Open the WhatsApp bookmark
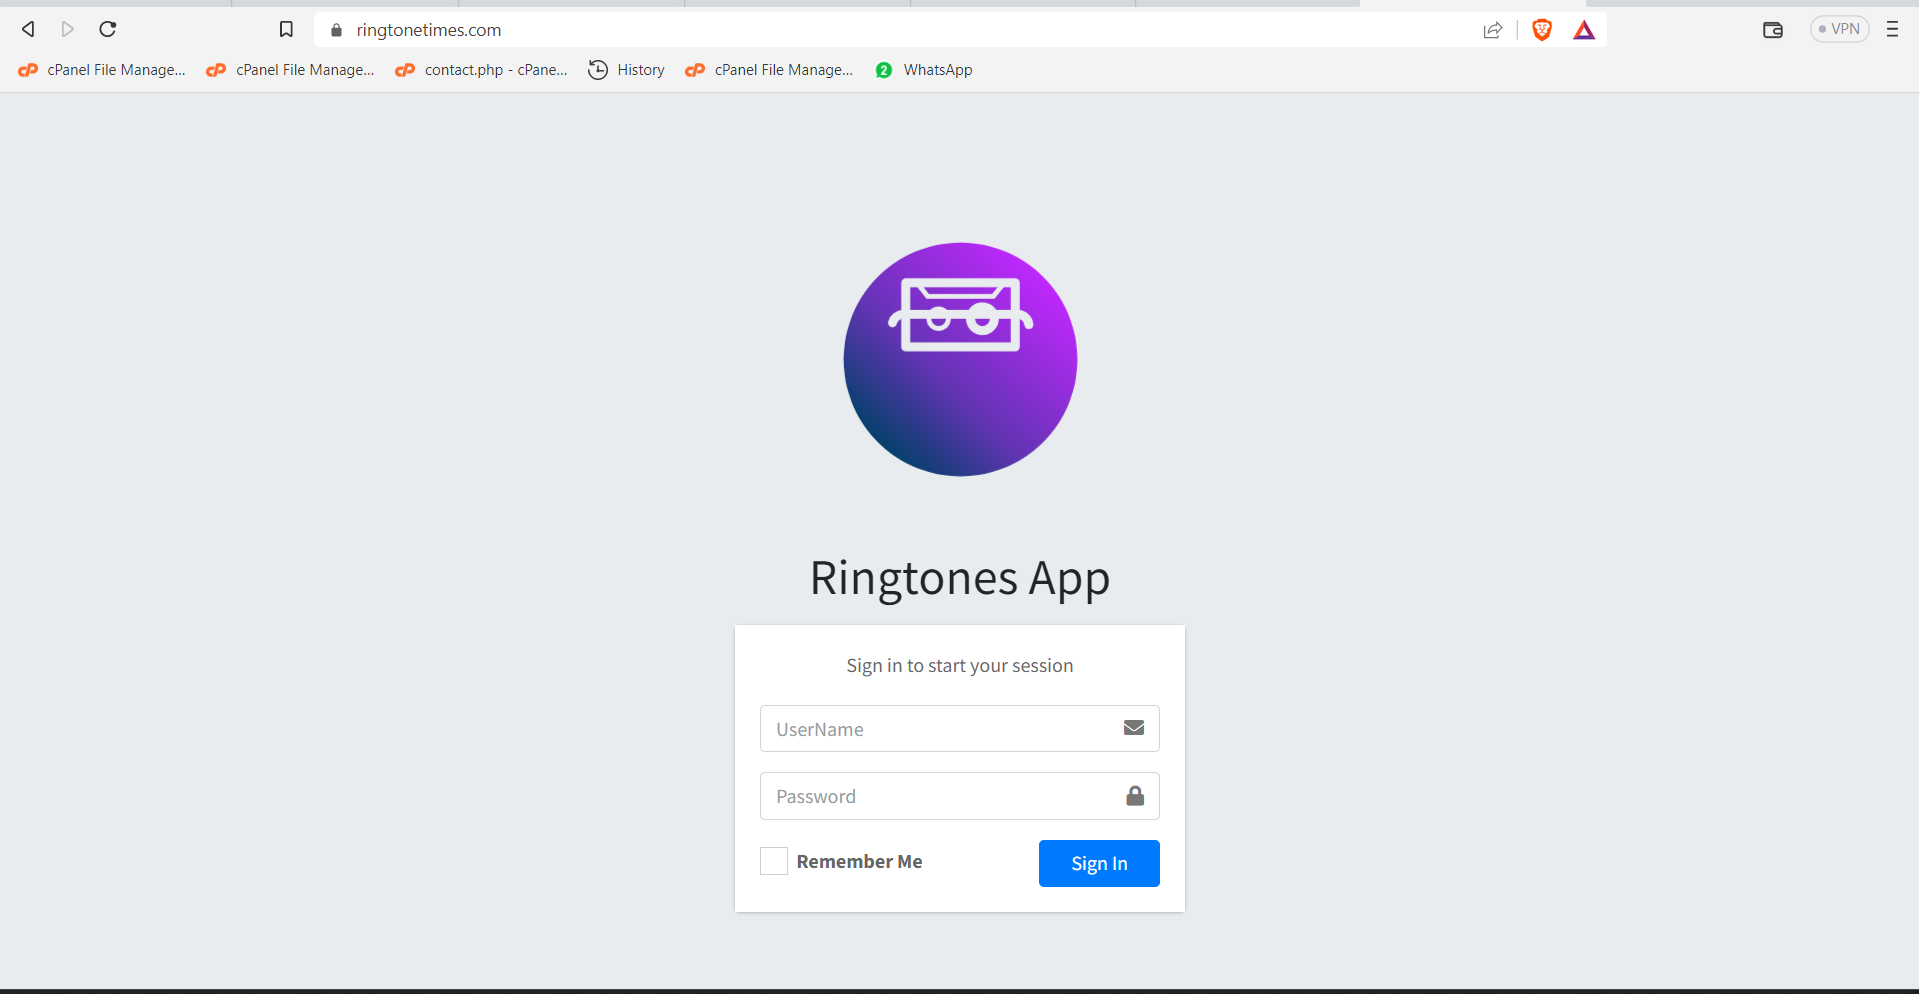 (x=924, y=70)
